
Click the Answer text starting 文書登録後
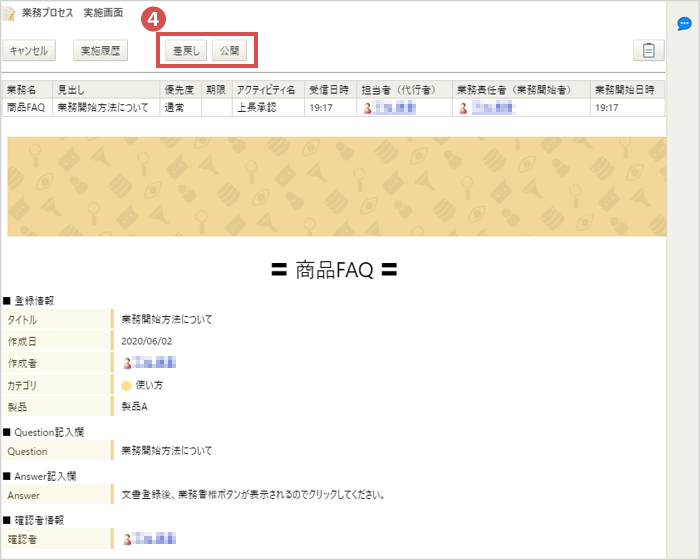pyautogui.click(x=253, y=494)
